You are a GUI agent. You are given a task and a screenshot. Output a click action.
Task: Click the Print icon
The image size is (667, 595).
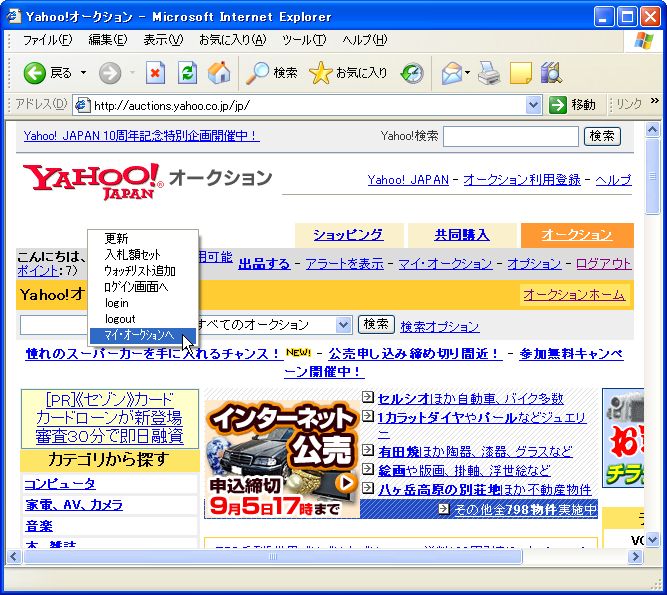489,73
